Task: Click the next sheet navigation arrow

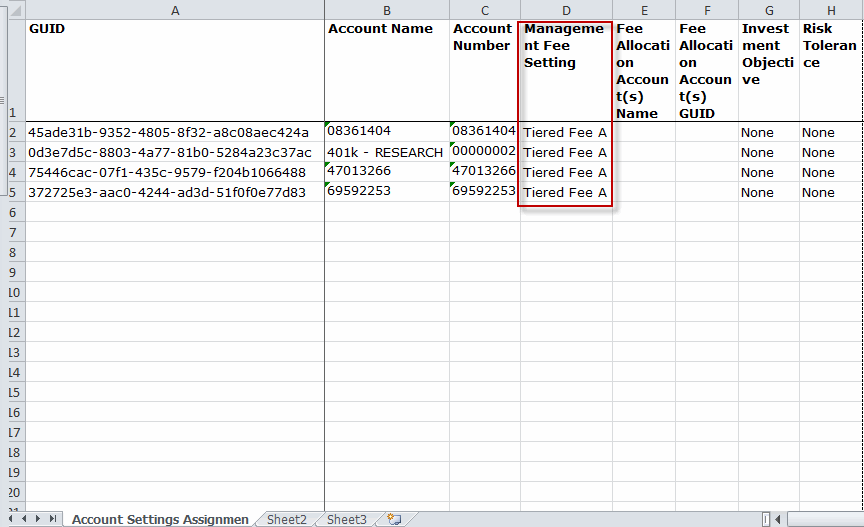Action: click(x=39, y=519)
